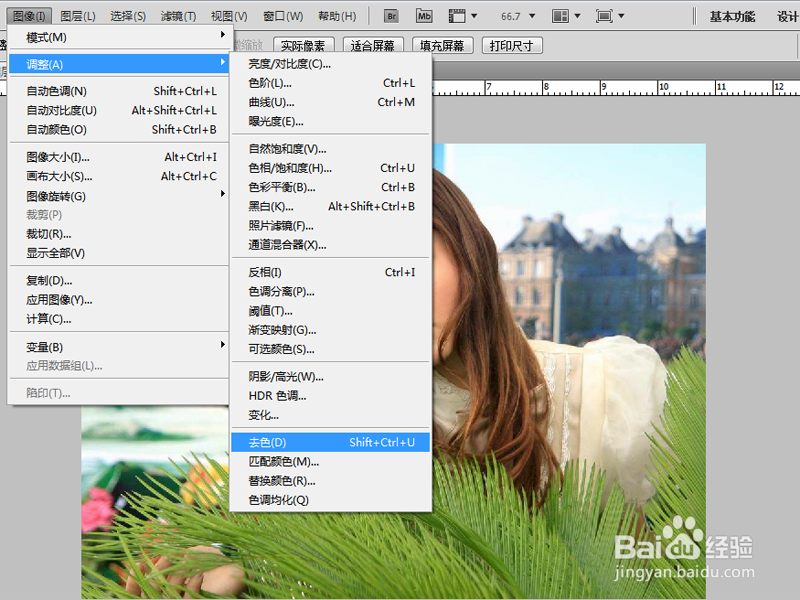This screenshot has height=600, width=800.
Task: Open the 图层(L) menu
Action: tap(78, 16)
